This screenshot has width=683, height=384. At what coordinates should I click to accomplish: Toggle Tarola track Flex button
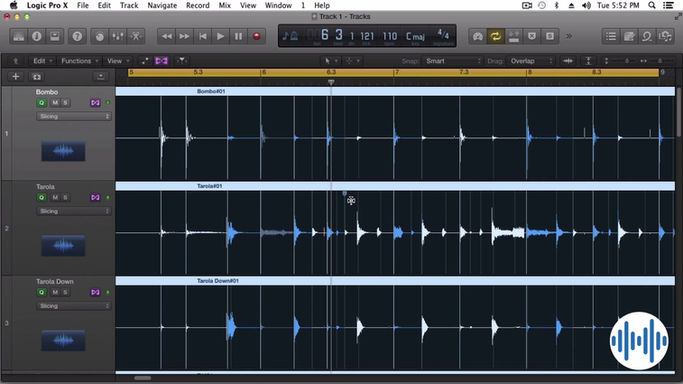click(x=95, y=198)
